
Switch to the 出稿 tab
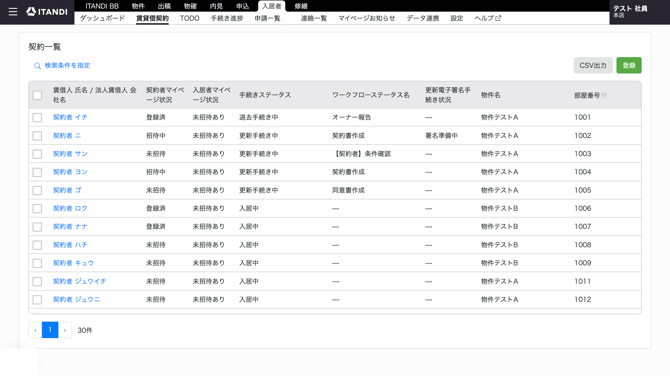(164, 6)
